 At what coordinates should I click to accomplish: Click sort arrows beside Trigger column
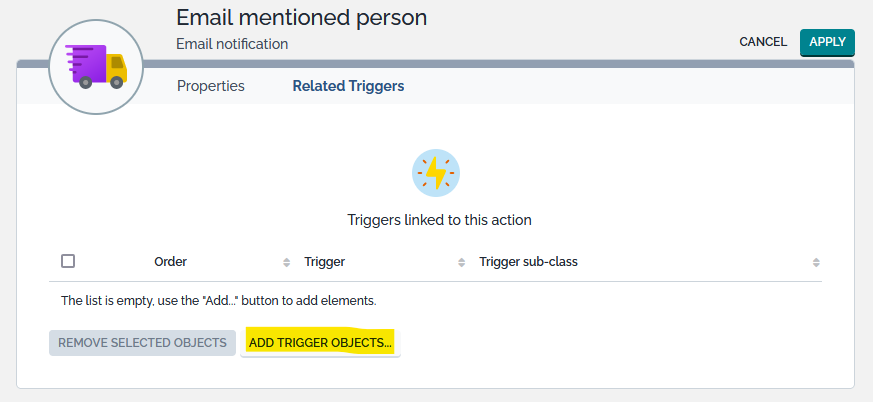coord(461,262)
